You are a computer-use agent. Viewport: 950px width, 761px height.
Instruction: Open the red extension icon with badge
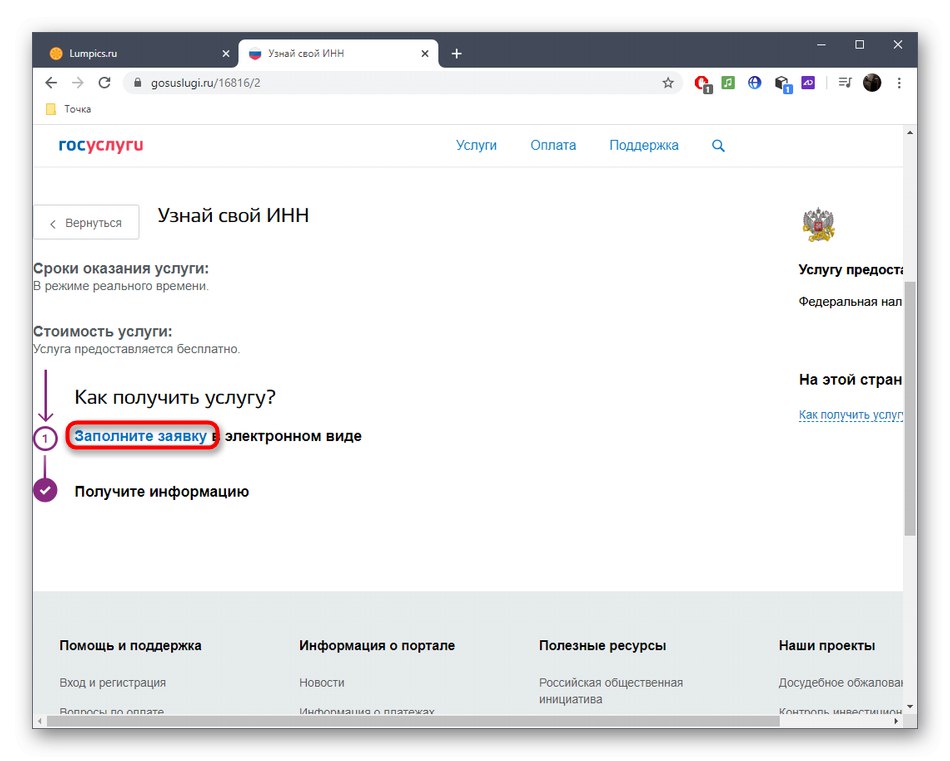click(x=703, y=84)
